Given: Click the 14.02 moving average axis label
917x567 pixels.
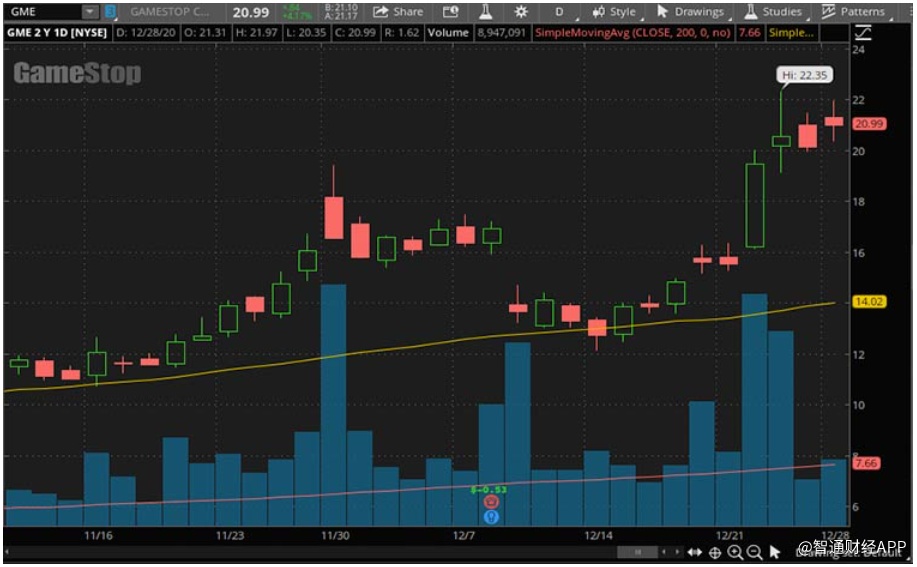Looking at the screenshot, I should click(869, 302).
